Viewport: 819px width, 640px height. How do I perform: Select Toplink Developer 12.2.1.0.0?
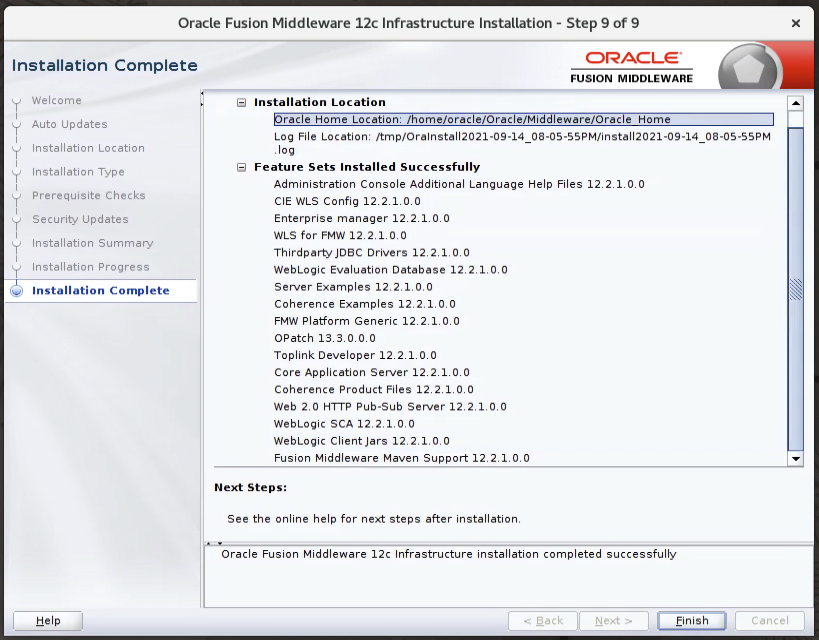pos(355,355)
